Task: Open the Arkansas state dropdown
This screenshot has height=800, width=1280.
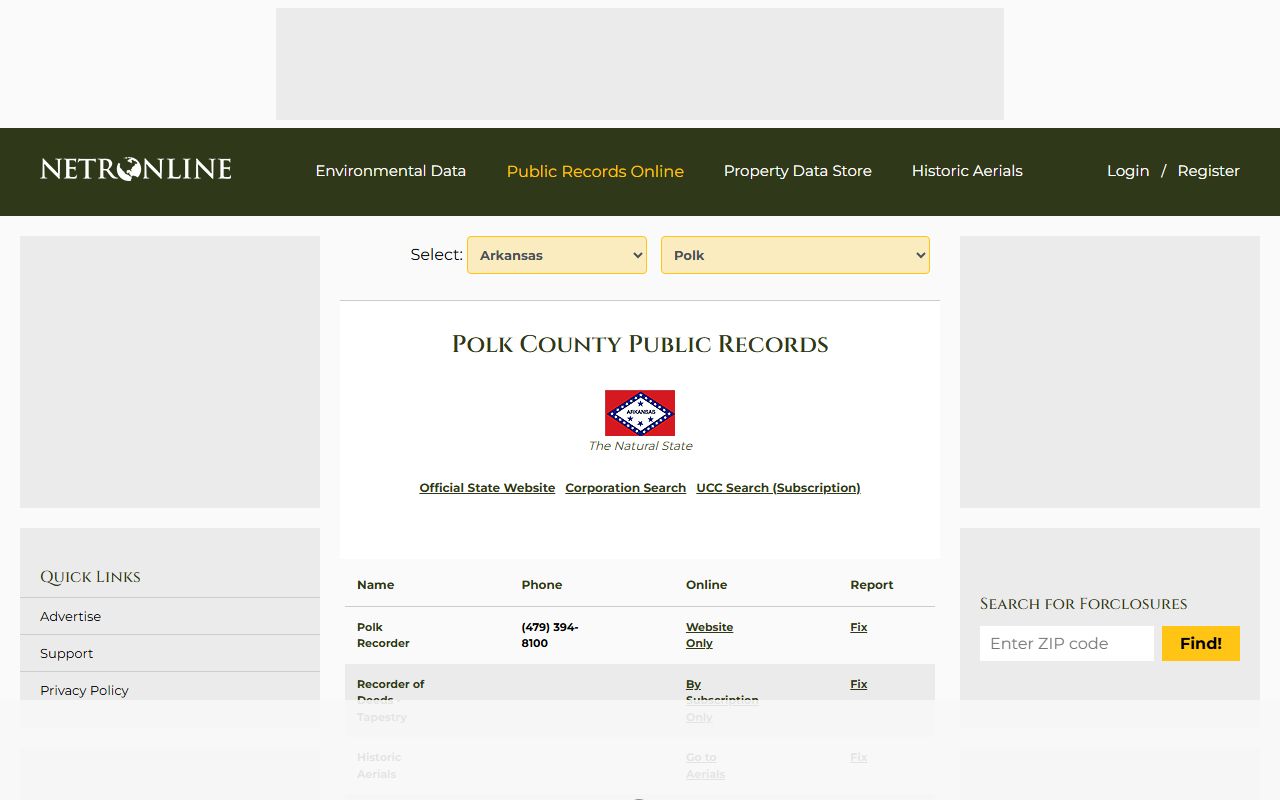Action: tap(557, 255)
